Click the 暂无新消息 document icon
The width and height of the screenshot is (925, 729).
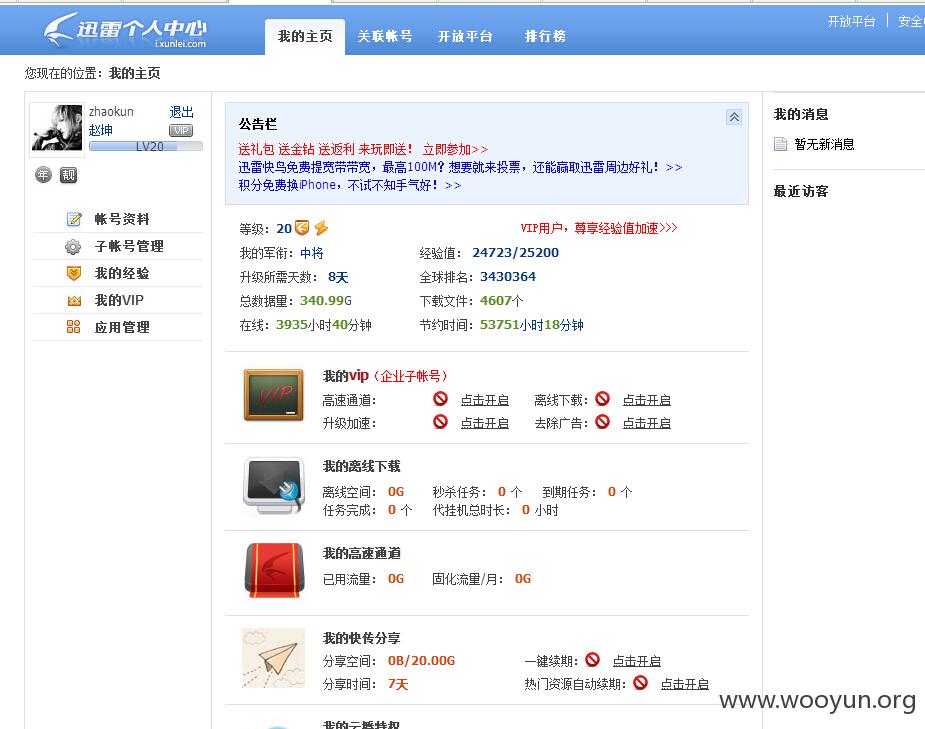(780, 145)
